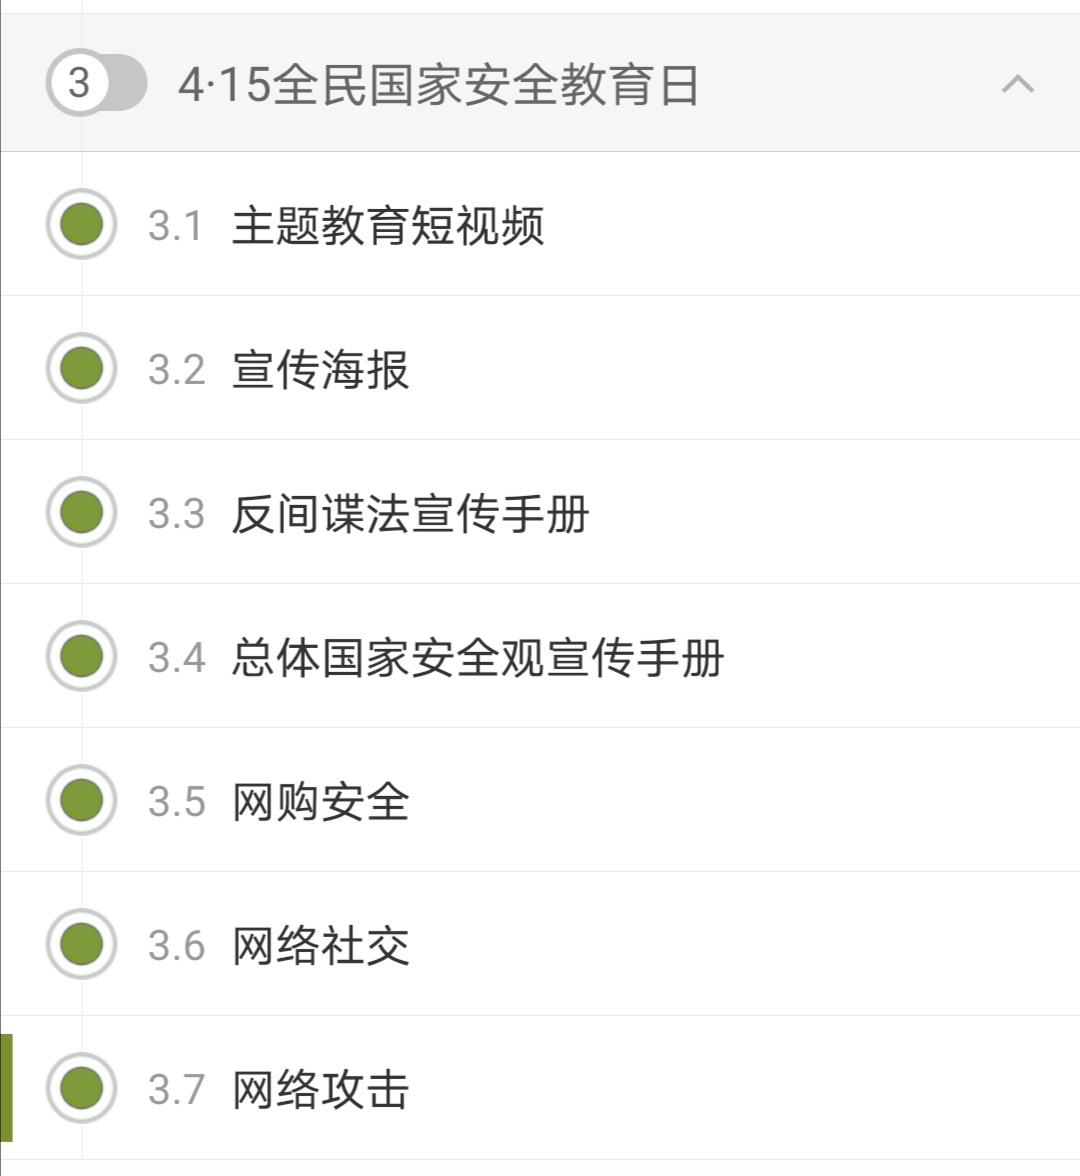Open lesson 宣传海报
Viewport: 1080px width, 1176px height.
tap(321, 370)
